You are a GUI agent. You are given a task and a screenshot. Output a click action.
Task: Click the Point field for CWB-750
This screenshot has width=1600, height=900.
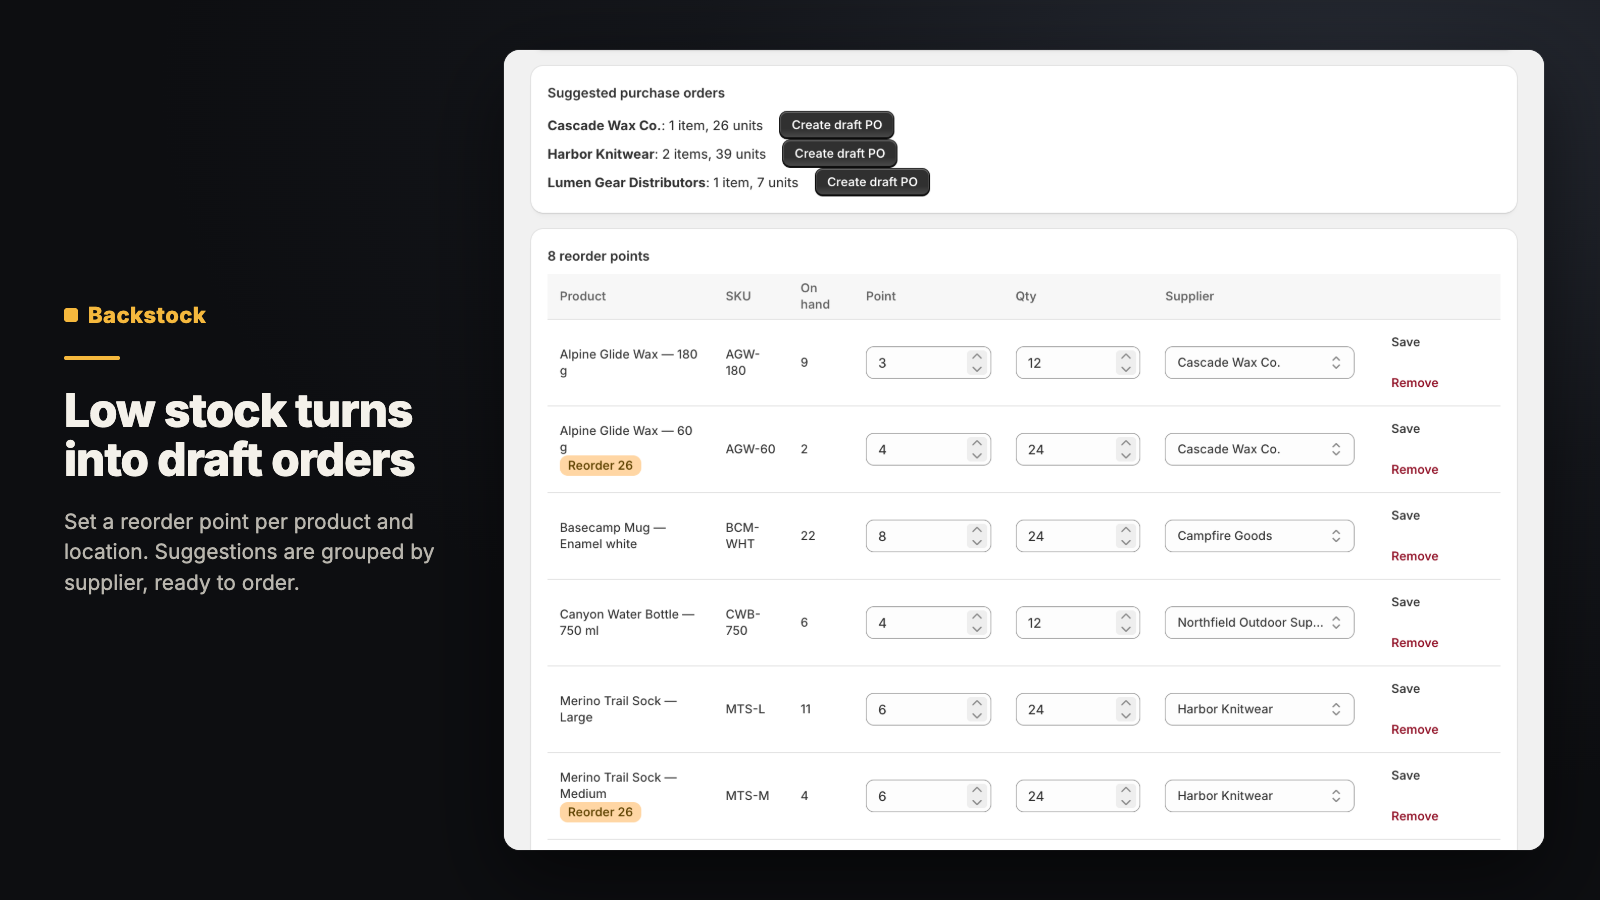[928, 623]
